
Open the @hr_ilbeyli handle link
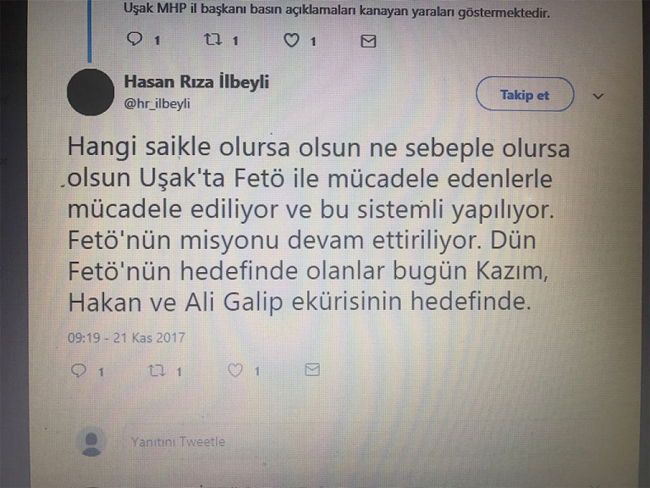coord(157,103)
